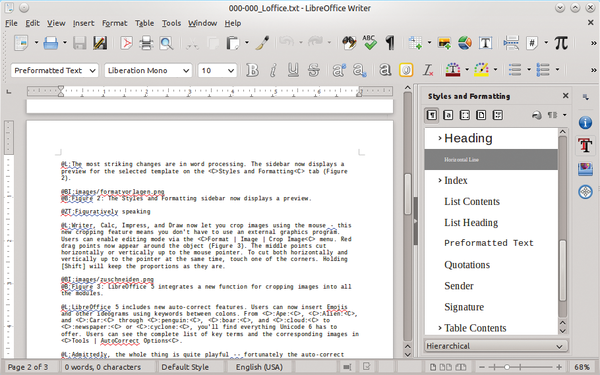This screenshot has width=600, height=375.
Task: Select the Quotations style
Action: 467,265
